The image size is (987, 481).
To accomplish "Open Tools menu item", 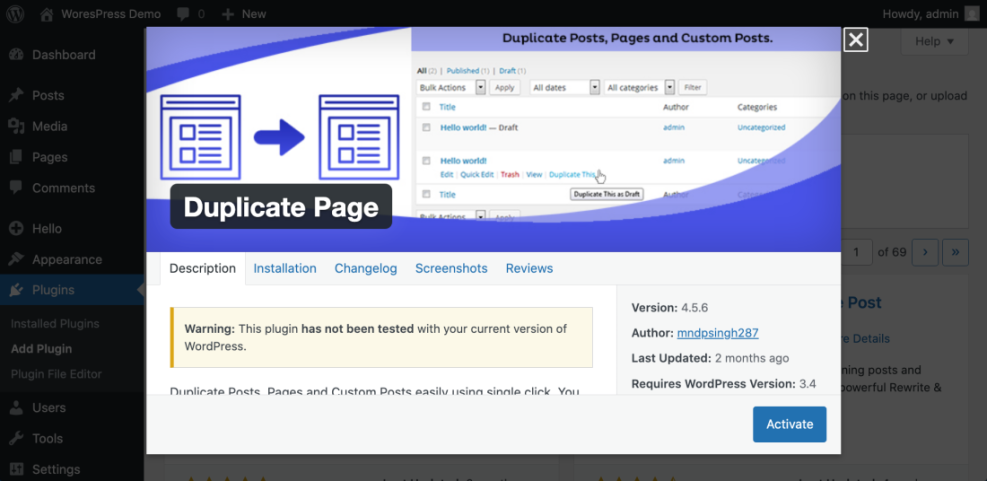I will point(47,439).
